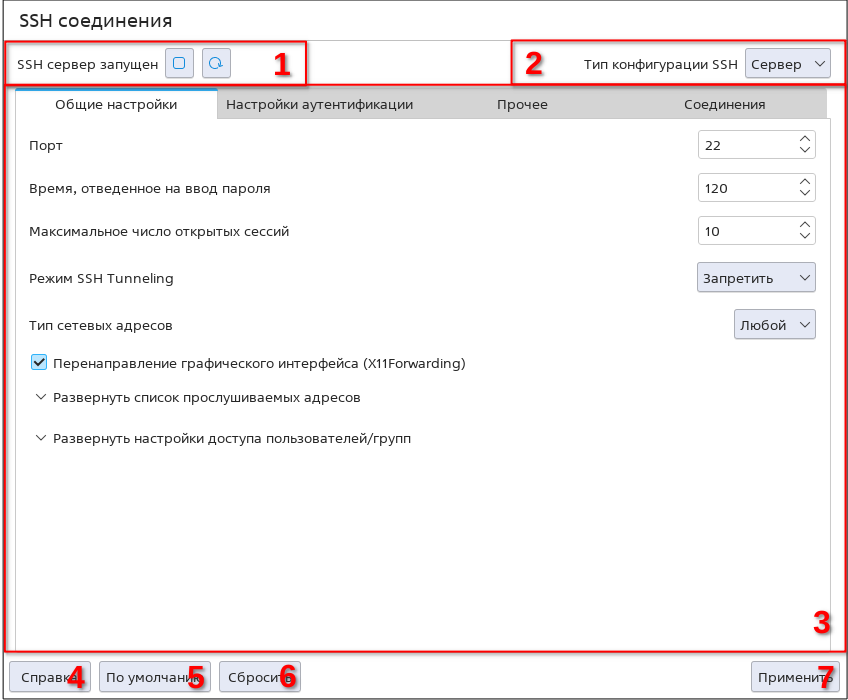Click the Применить button
Screen dimensions: 848x700
(x=794, y=677)
